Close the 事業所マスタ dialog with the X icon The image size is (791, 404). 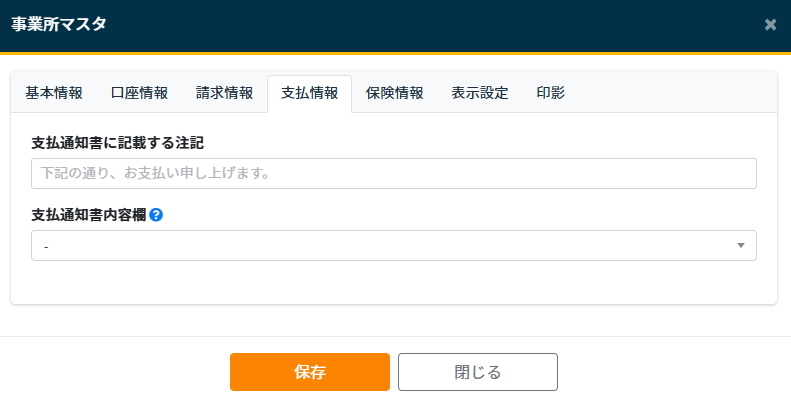[770, 25]
